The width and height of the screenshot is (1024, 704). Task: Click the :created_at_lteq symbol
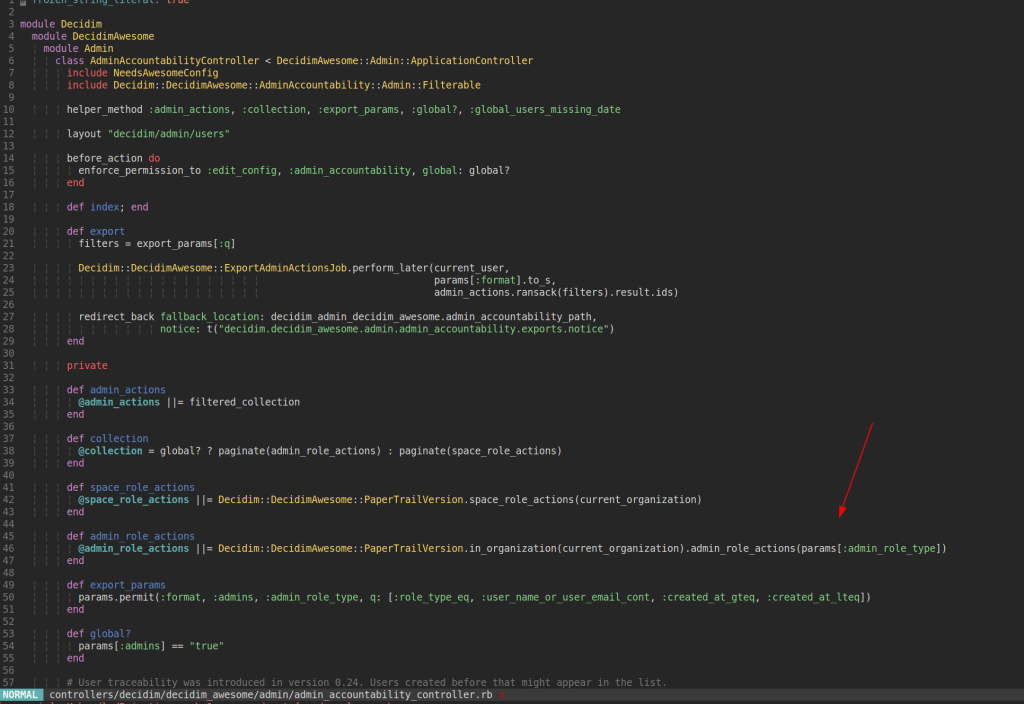(x=813, y=598)
